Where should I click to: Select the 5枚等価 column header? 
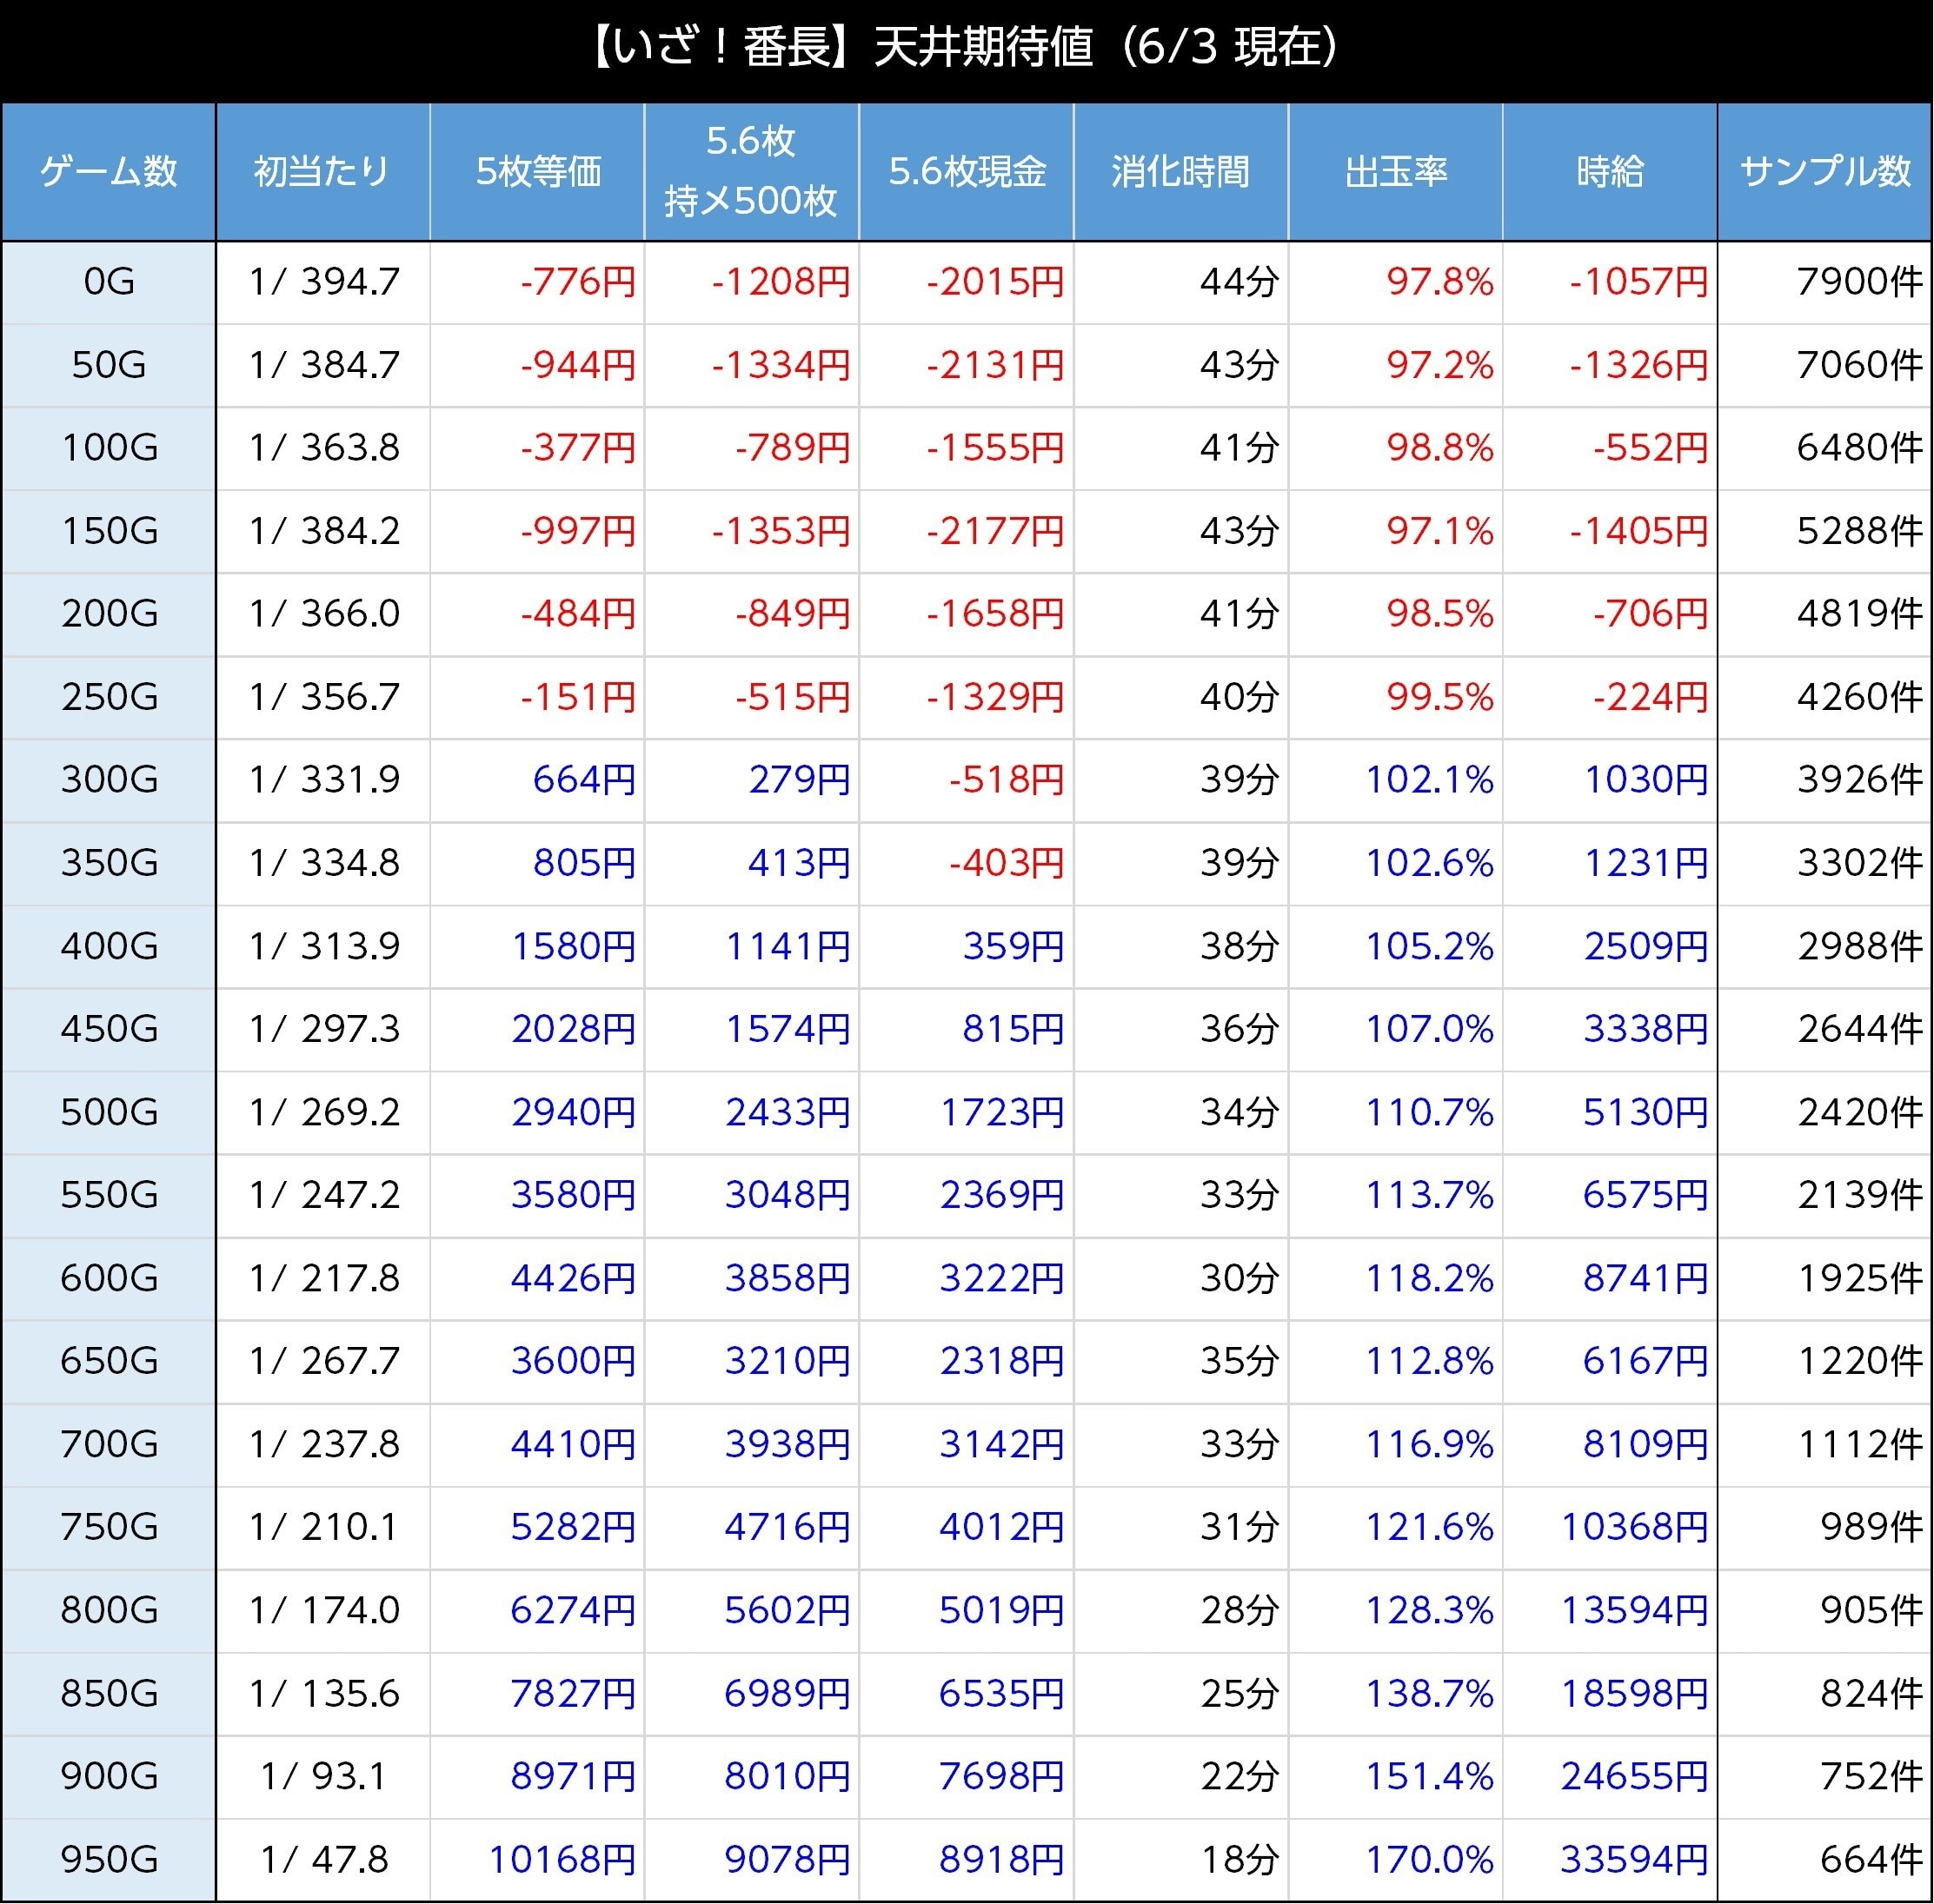tap(538, 172)
